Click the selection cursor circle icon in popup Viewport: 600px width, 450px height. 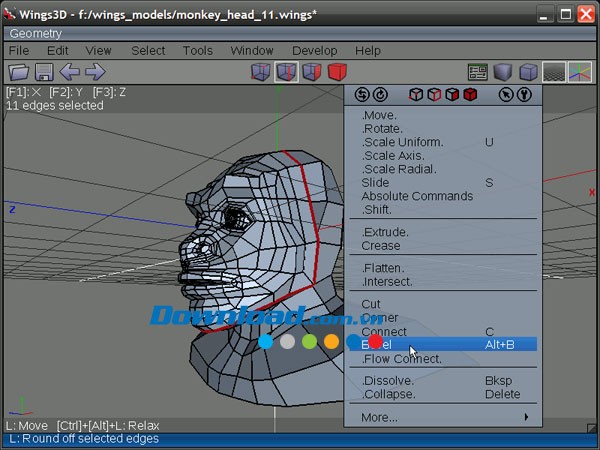coord(506,95)
